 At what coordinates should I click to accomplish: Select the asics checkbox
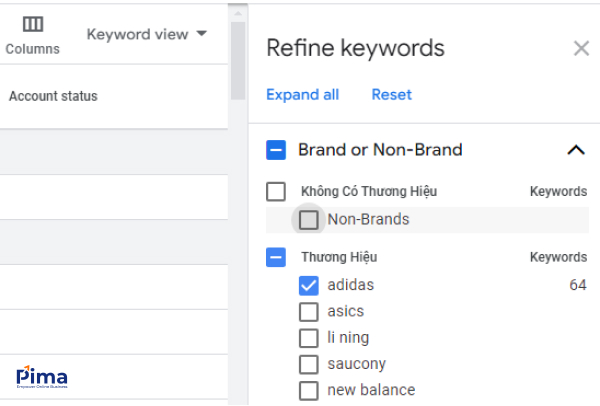(x=309, y=311)
